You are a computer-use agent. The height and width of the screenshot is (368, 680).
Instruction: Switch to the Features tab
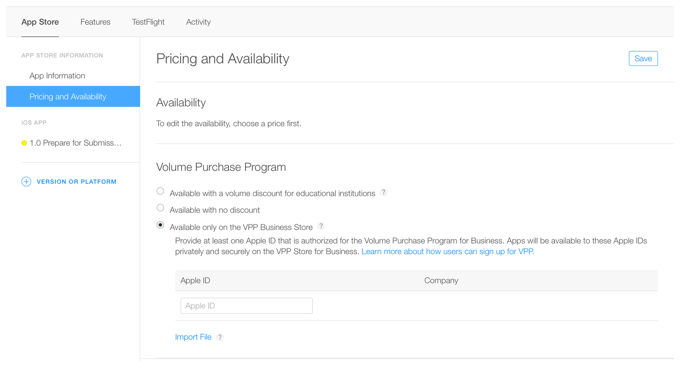(x=95, y=22)
